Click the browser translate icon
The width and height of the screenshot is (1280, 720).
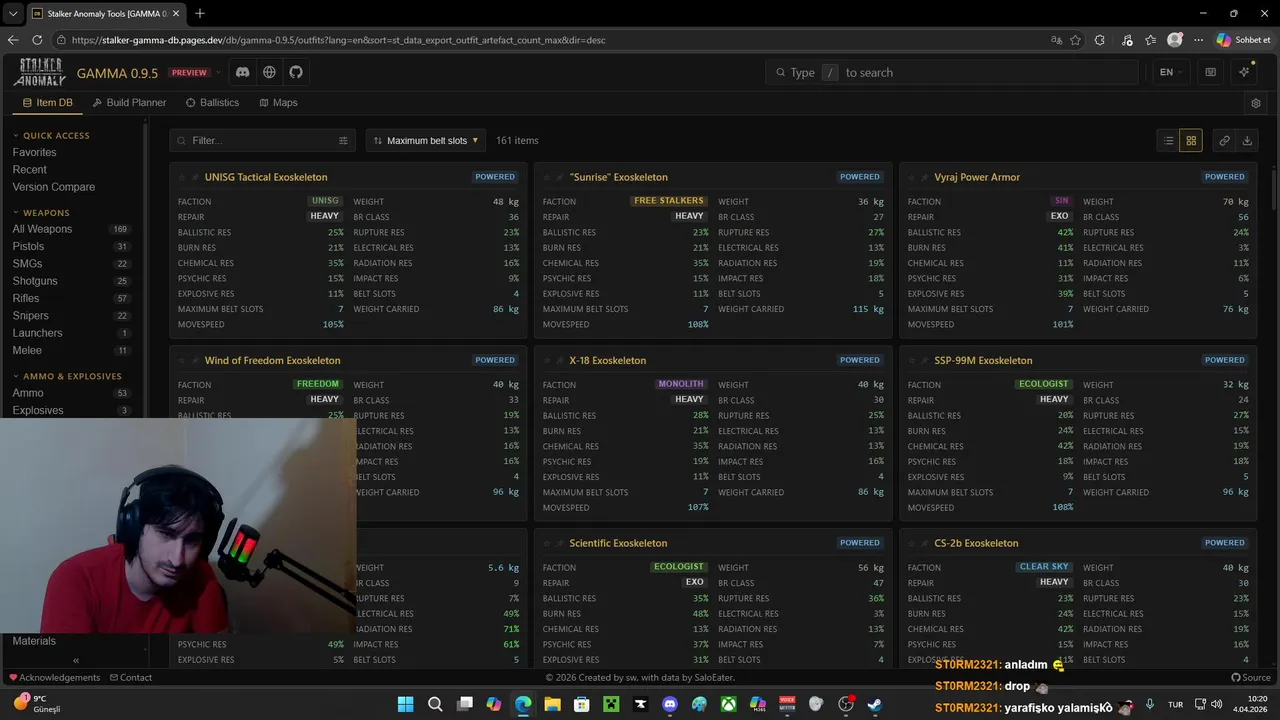[1057, 40]
